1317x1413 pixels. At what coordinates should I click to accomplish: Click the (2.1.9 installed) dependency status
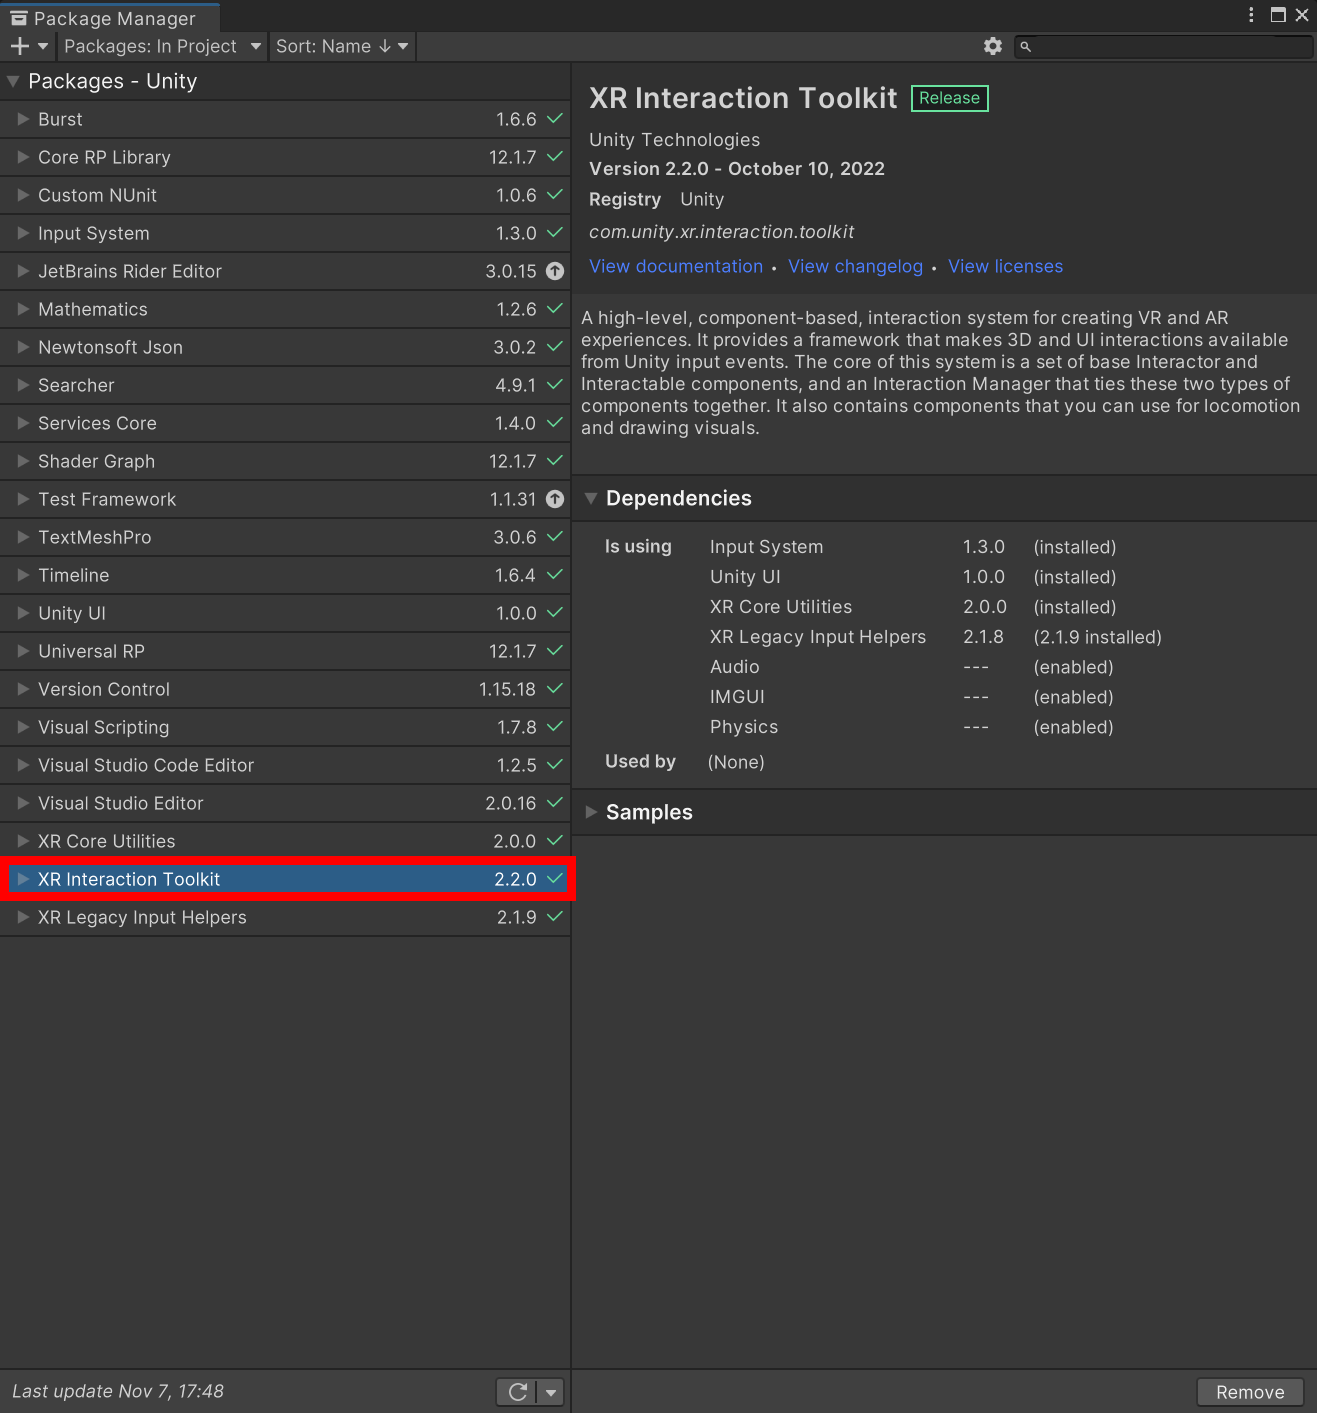click(1097, 637)
